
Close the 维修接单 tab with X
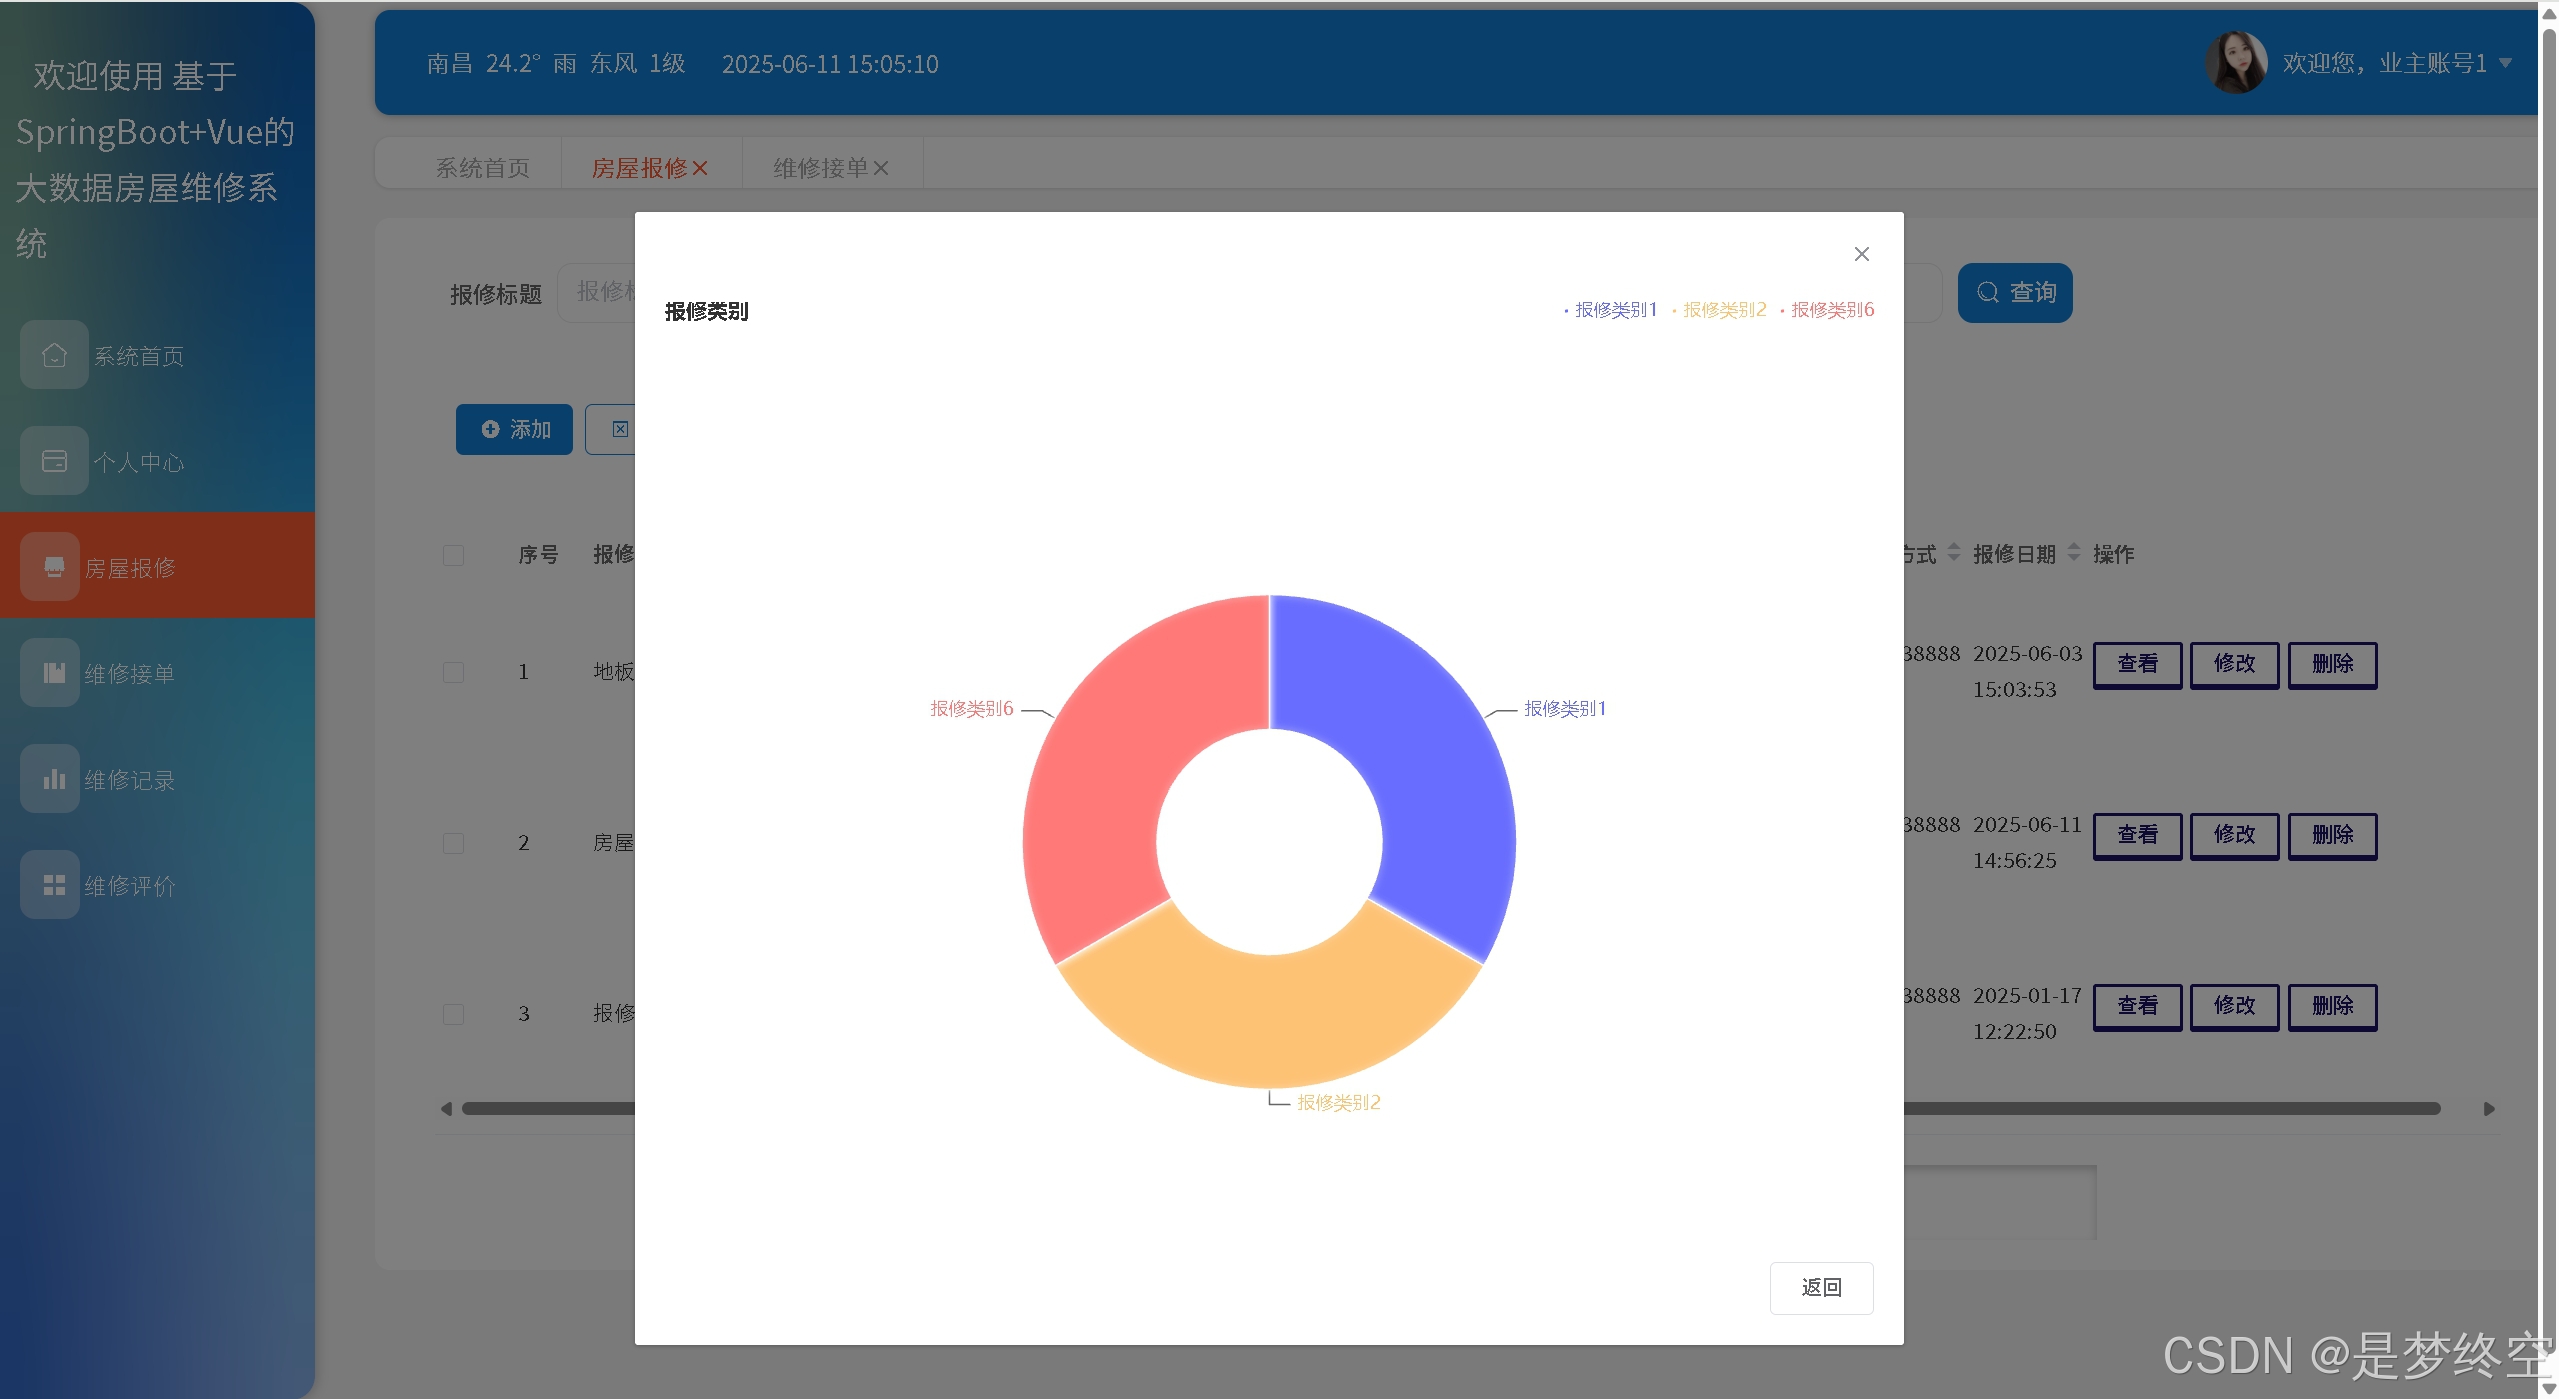(881, 168)
